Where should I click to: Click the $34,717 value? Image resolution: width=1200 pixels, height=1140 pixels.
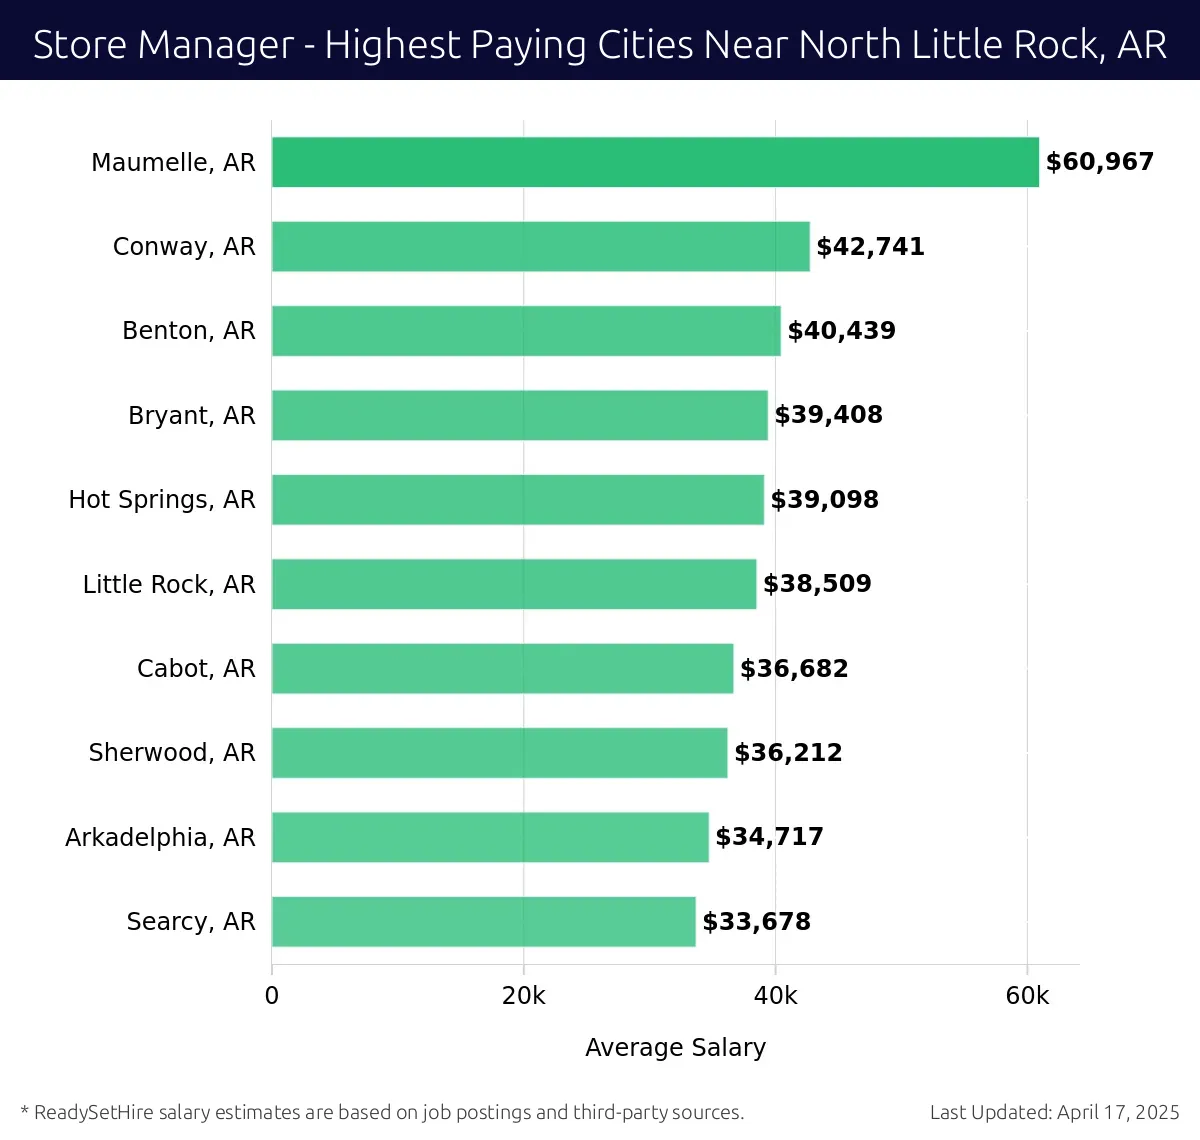770,837
